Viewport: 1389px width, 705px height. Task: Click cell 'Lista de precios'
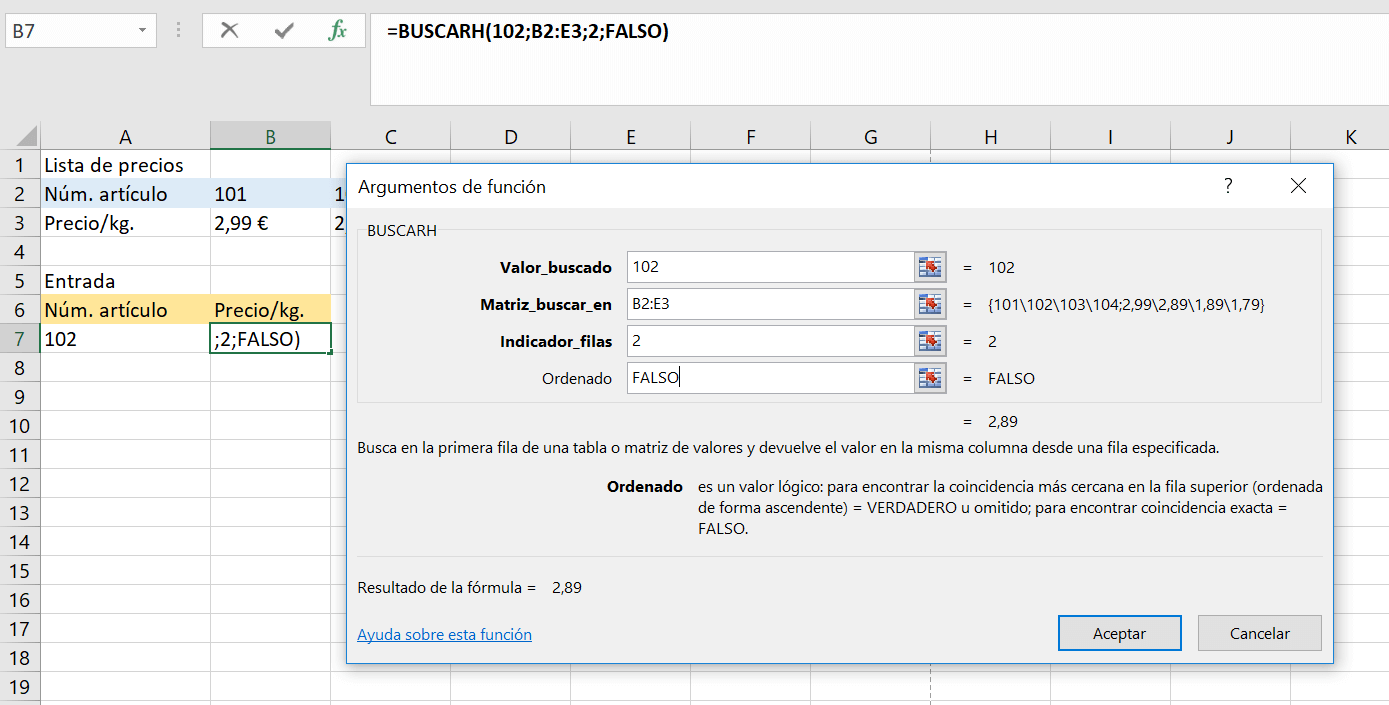coord(125,165)
